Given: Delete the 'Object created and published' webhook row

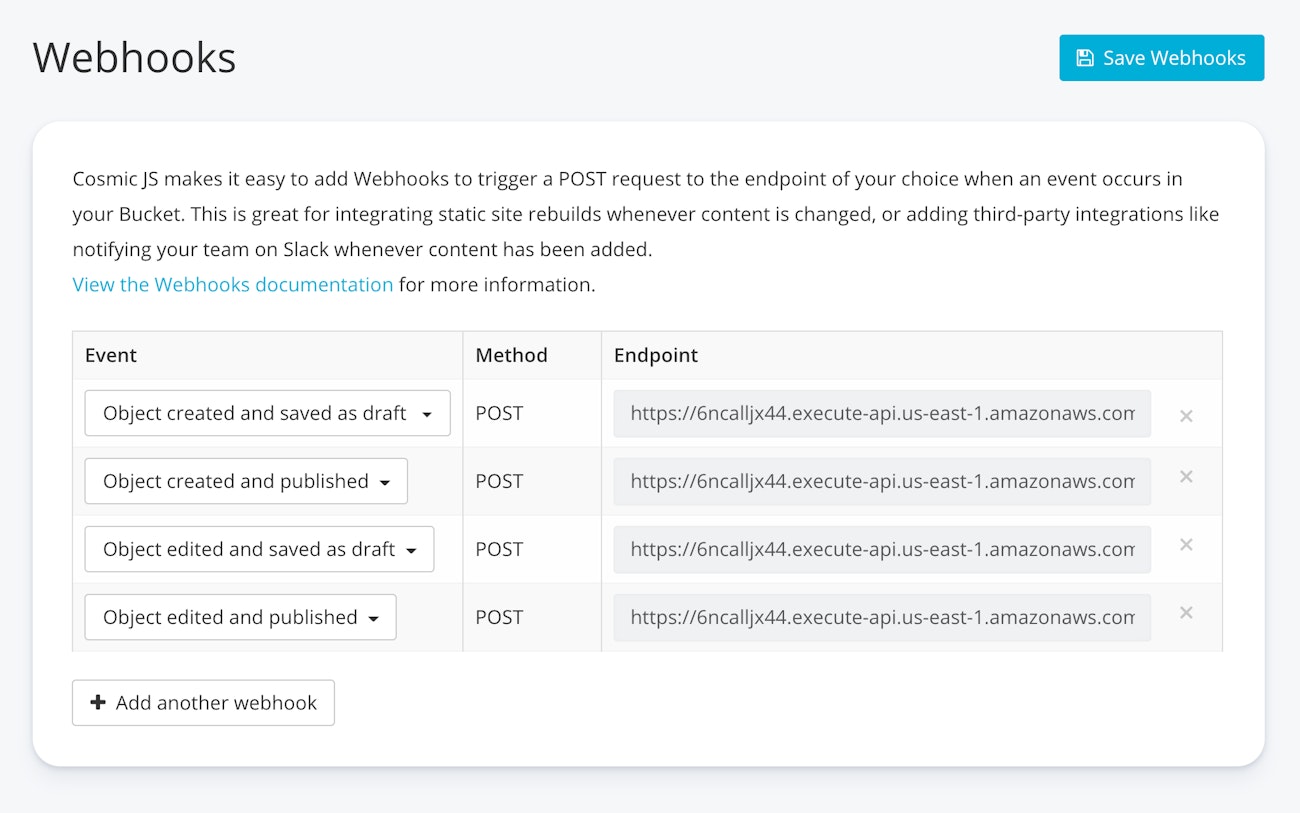Looking at the screenshot, I should click(1186, 477).
